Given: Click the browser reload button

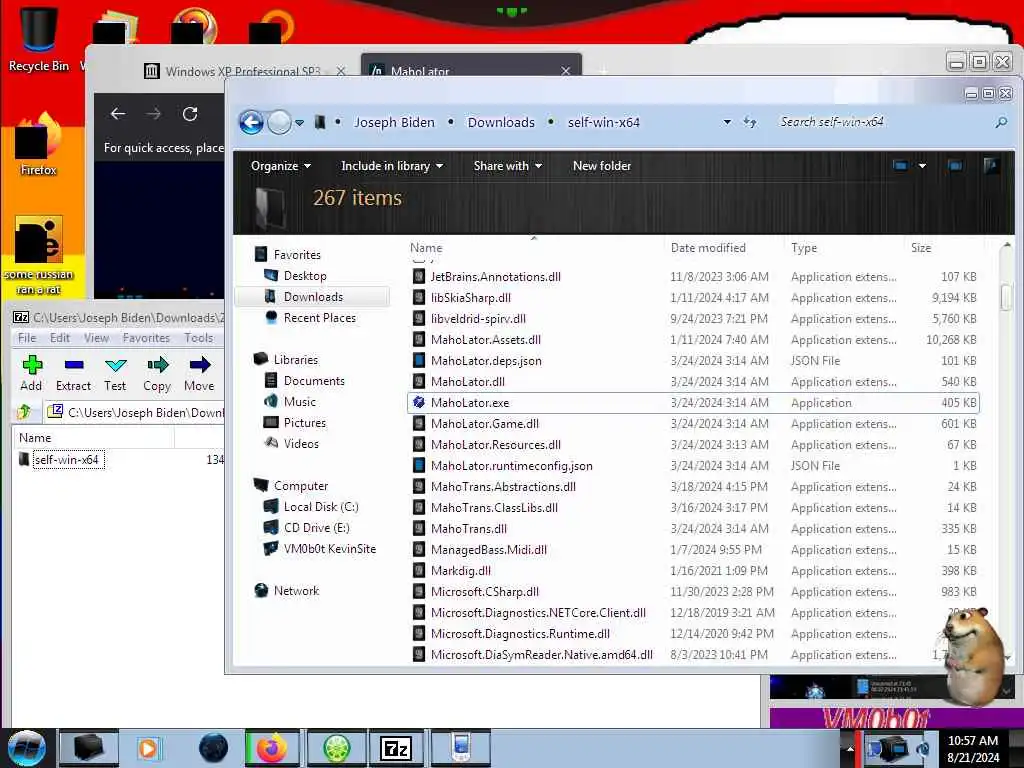Looking at the screenshot, I should pos(190,114).
